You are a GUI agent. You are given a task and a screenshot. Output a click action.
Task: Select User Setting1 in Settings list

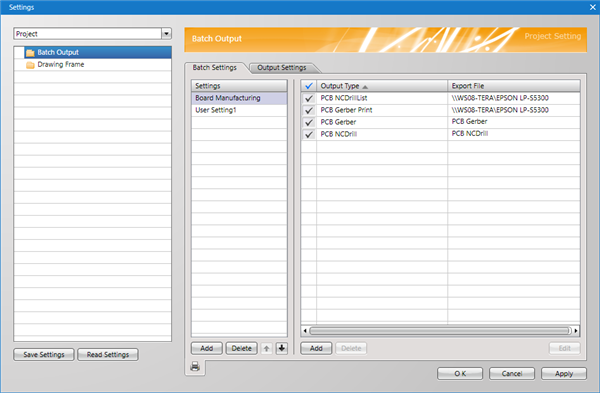point(239,110)
